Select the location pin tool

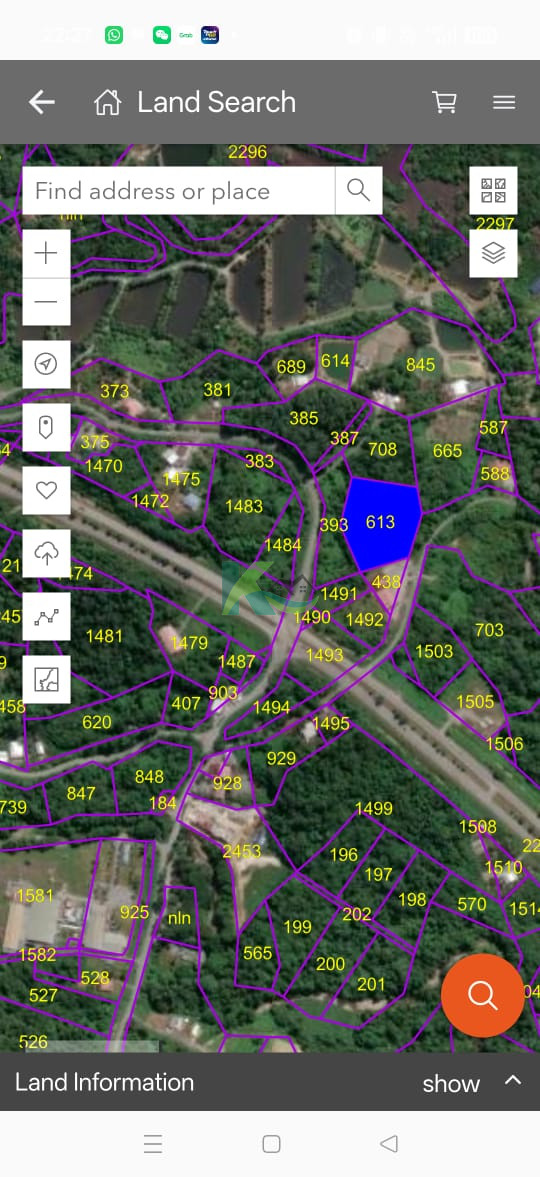pyautogui.click(x=47, y=428)
